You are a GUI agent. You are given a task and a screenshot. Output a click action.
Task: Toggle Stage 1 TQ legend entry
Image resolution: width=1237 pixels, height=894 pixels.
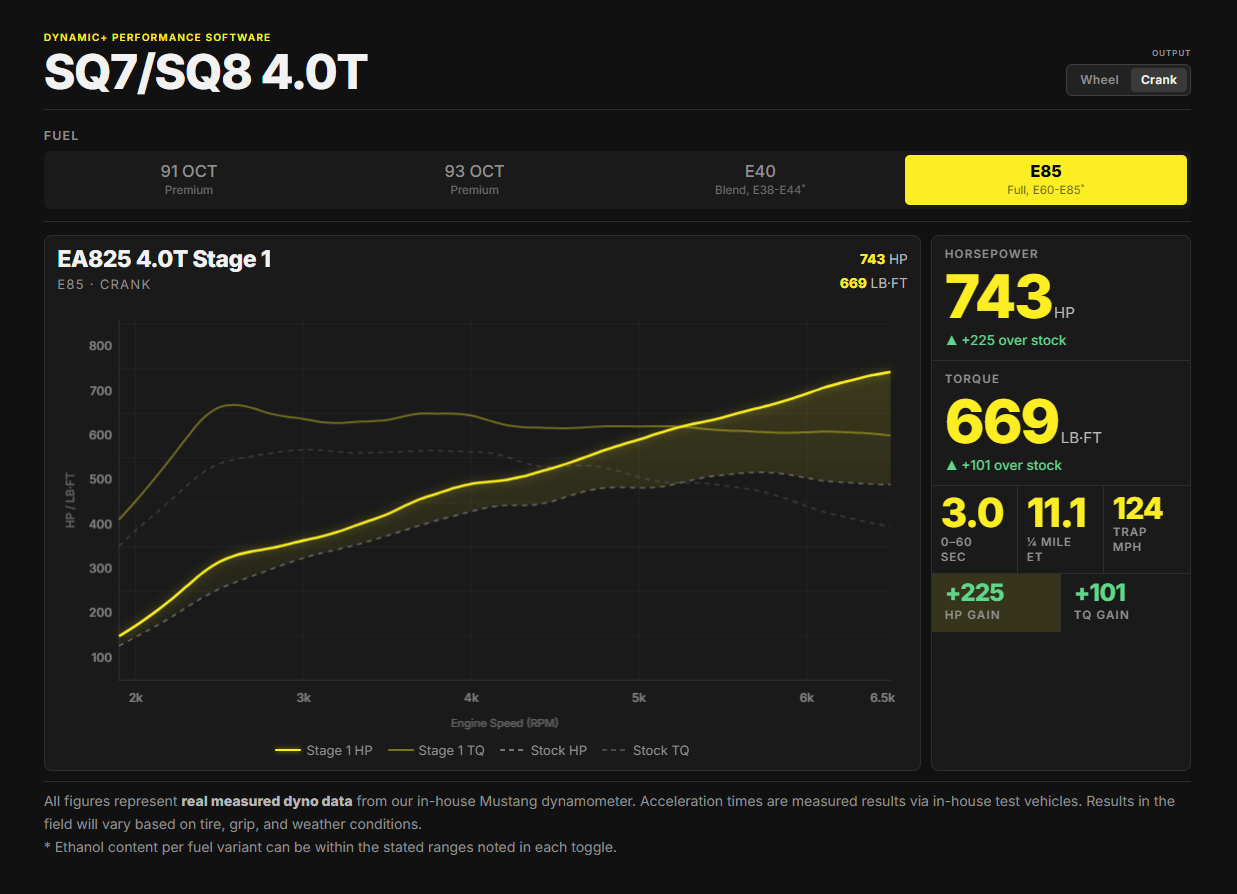click(x=436, y=750)
